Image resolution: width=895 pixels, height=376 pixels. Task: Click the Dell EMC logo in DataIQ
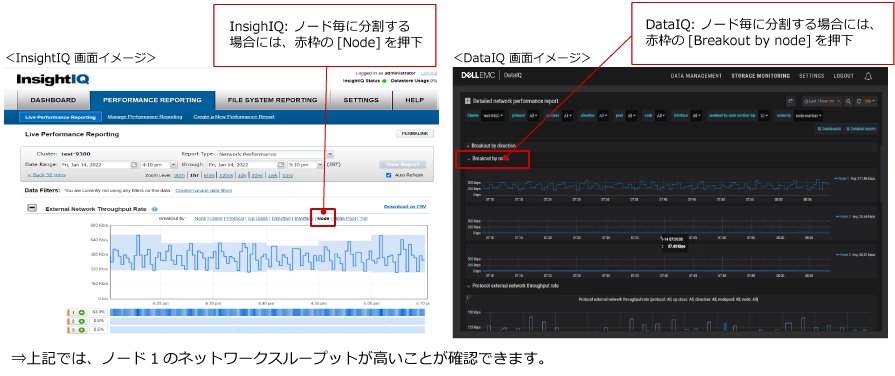coord(479,75)
